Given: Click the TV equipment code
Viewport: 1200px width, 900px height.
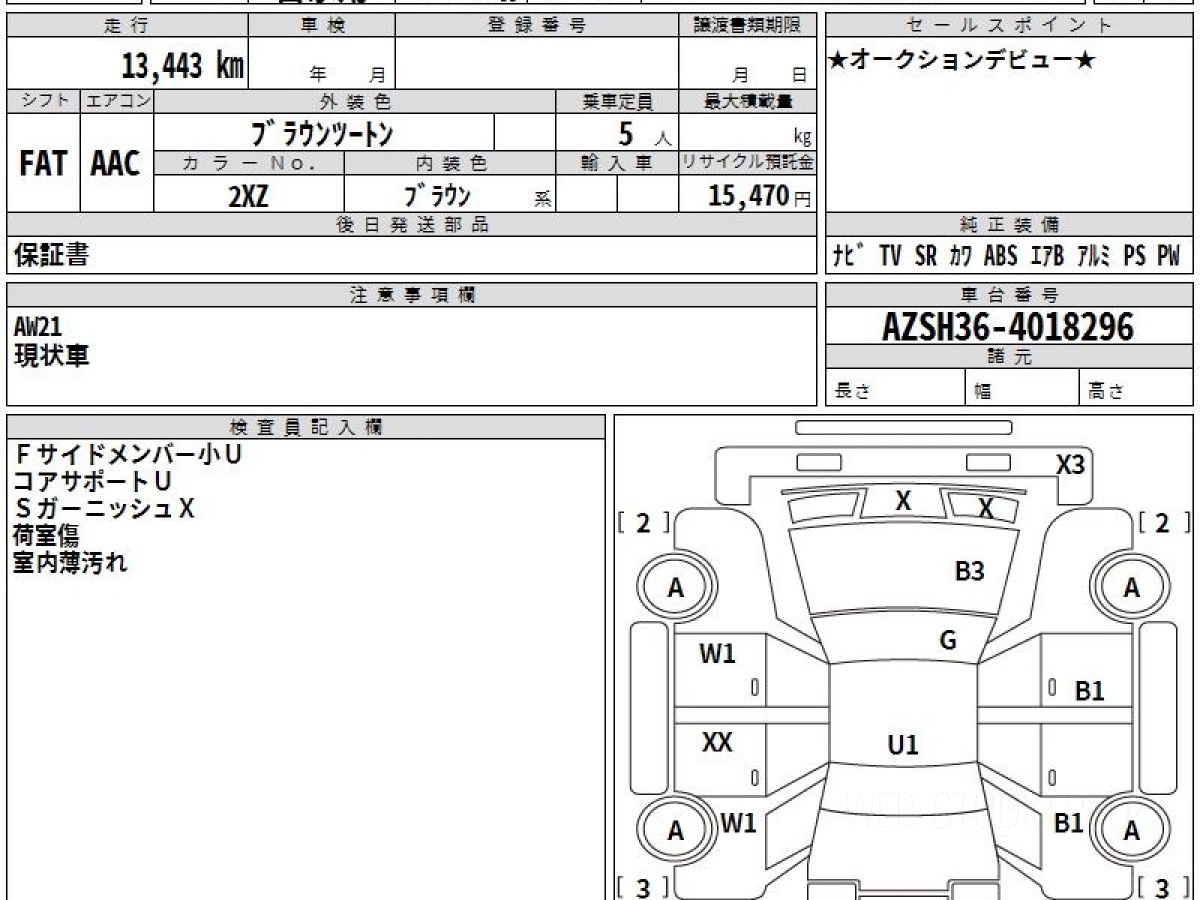Looking at the screenshot, I should tap(891, 256).
